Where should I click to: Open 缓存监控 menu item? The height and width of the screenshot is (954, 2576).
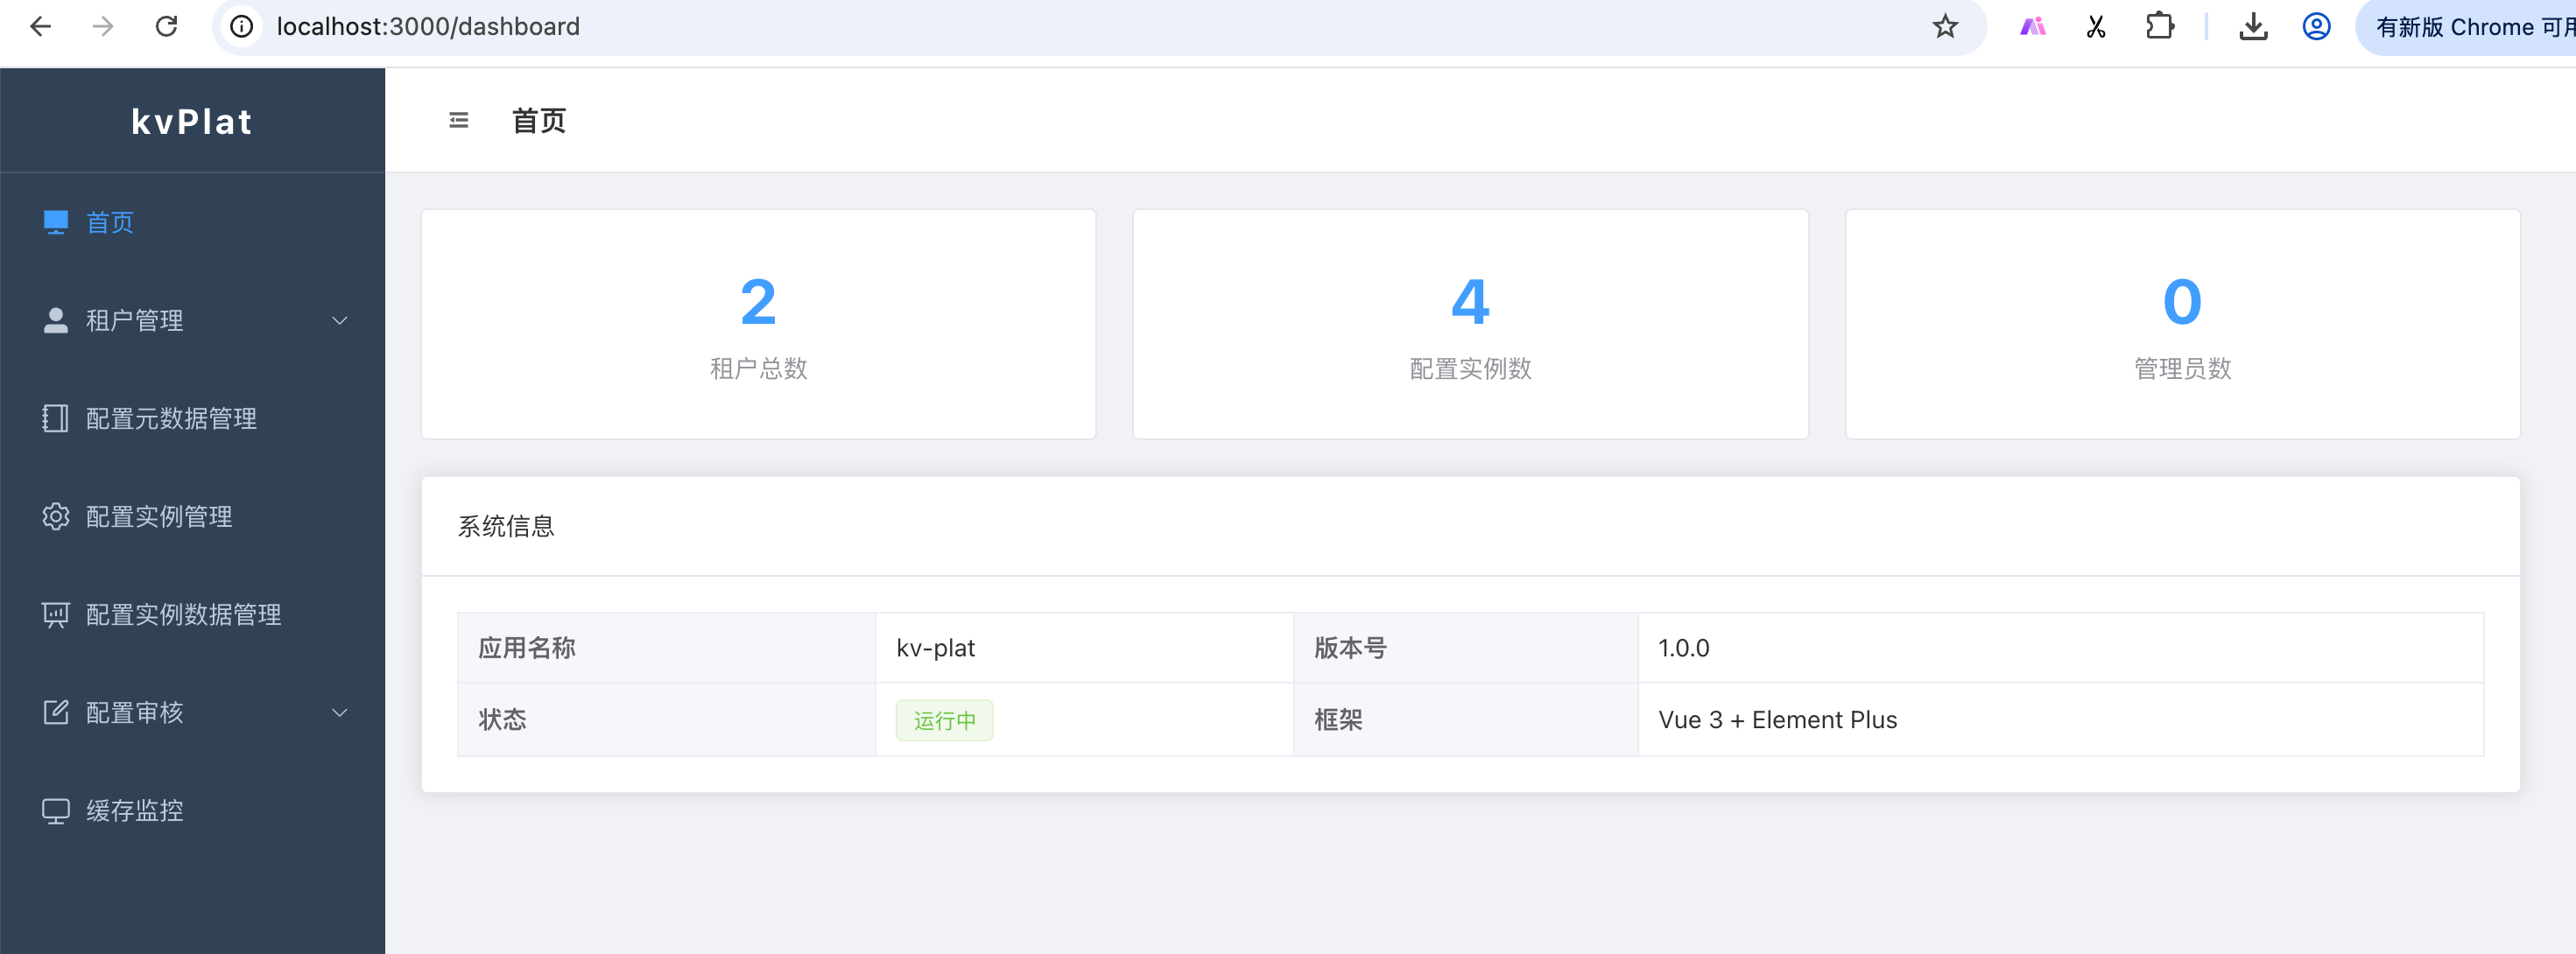coord(192,810)
